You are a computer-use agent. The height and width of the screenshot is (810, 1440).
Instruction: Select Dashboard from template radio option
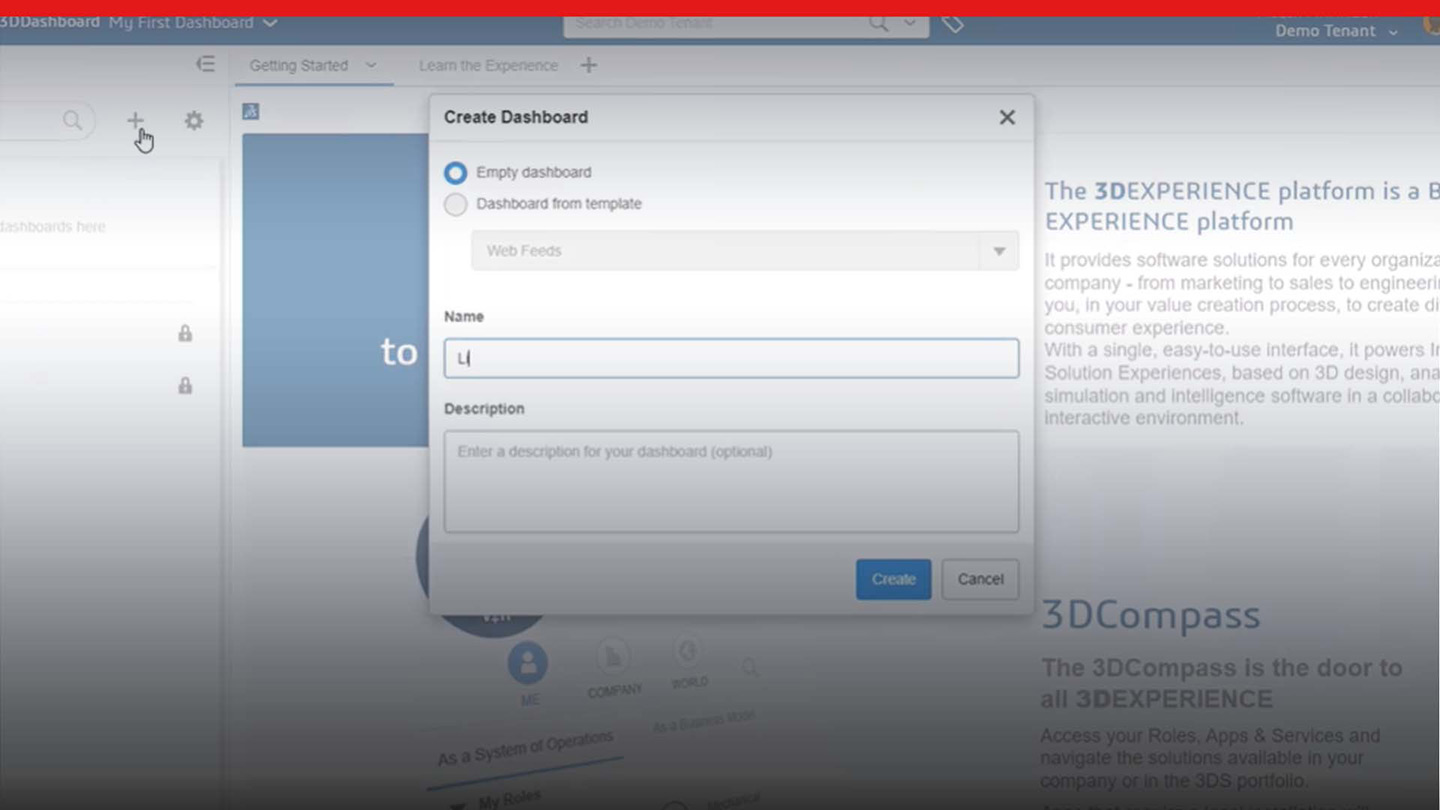point(456,205)
